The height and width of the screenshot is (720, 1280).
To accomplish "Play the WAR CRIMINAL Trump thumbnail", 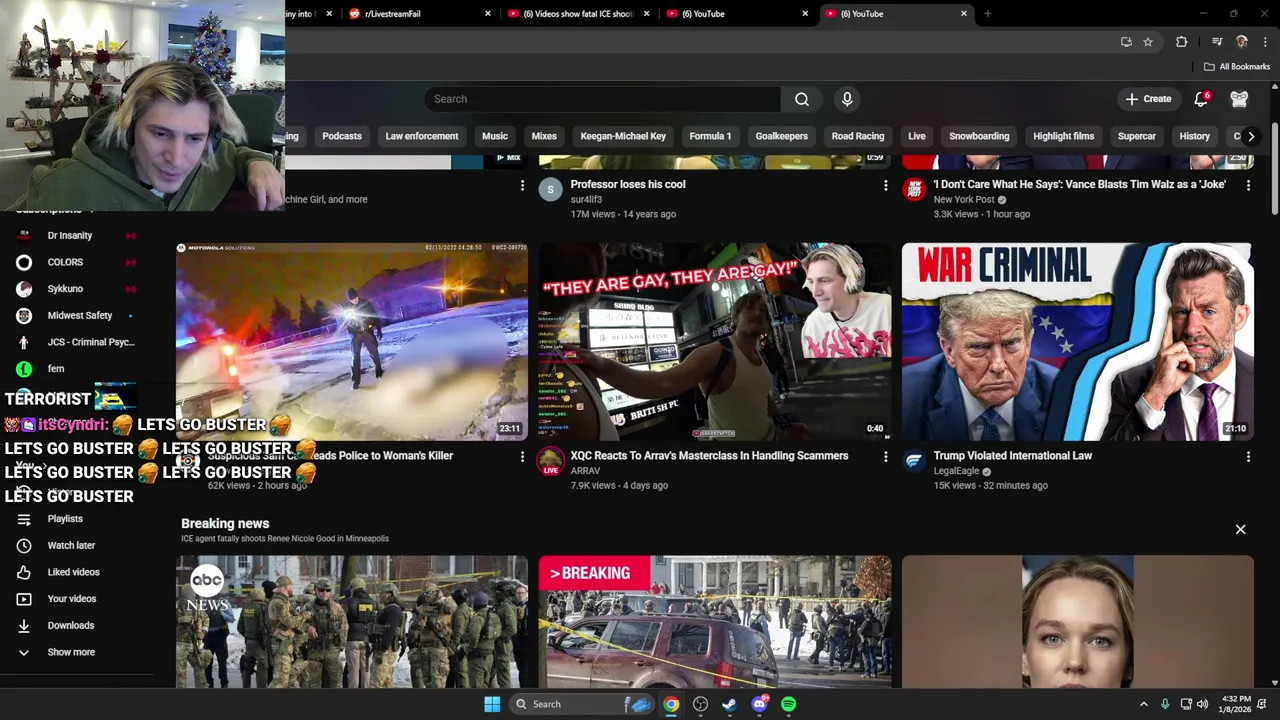I will tap(1077, 341).
